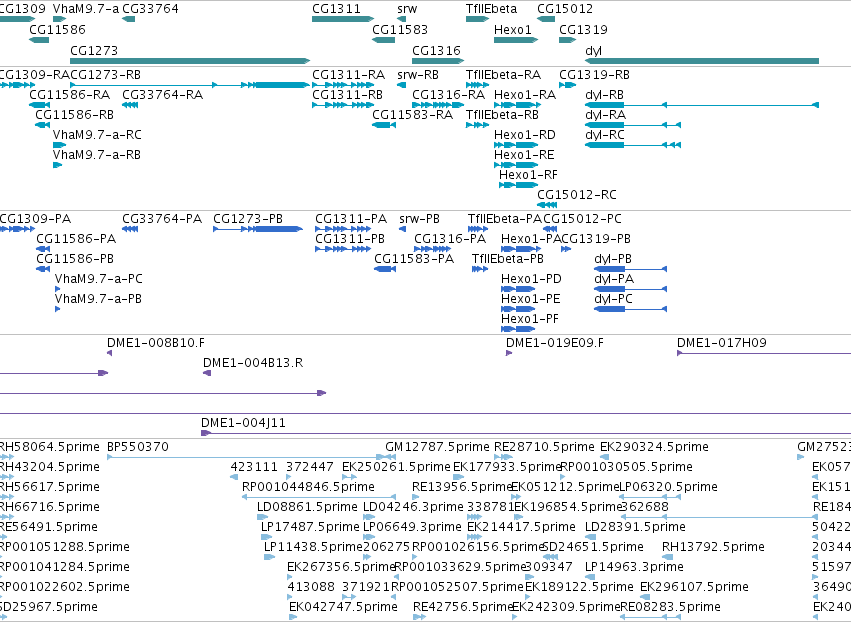Image resolution: width=851 pixels, height=622 pixels.
Task: Select clone DME1-004J11
Action: 526,433
